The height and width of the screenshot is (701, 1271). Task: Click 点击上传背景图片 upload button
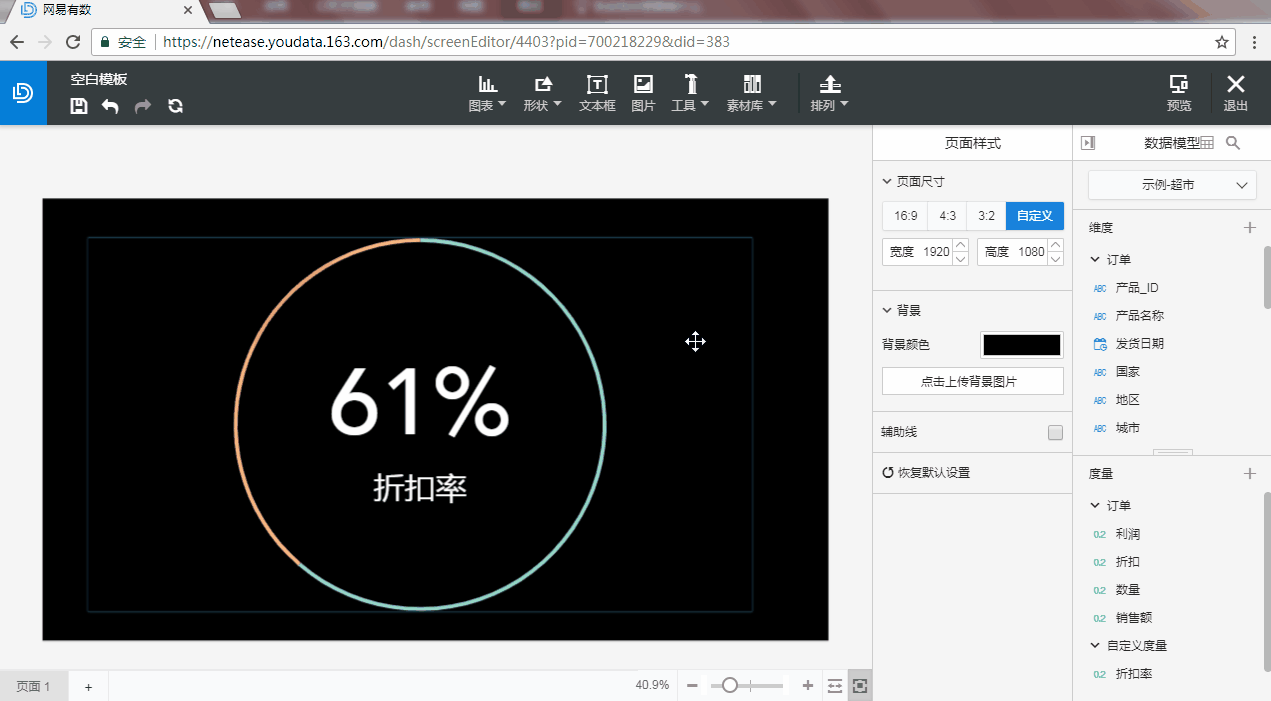(973, 381)
